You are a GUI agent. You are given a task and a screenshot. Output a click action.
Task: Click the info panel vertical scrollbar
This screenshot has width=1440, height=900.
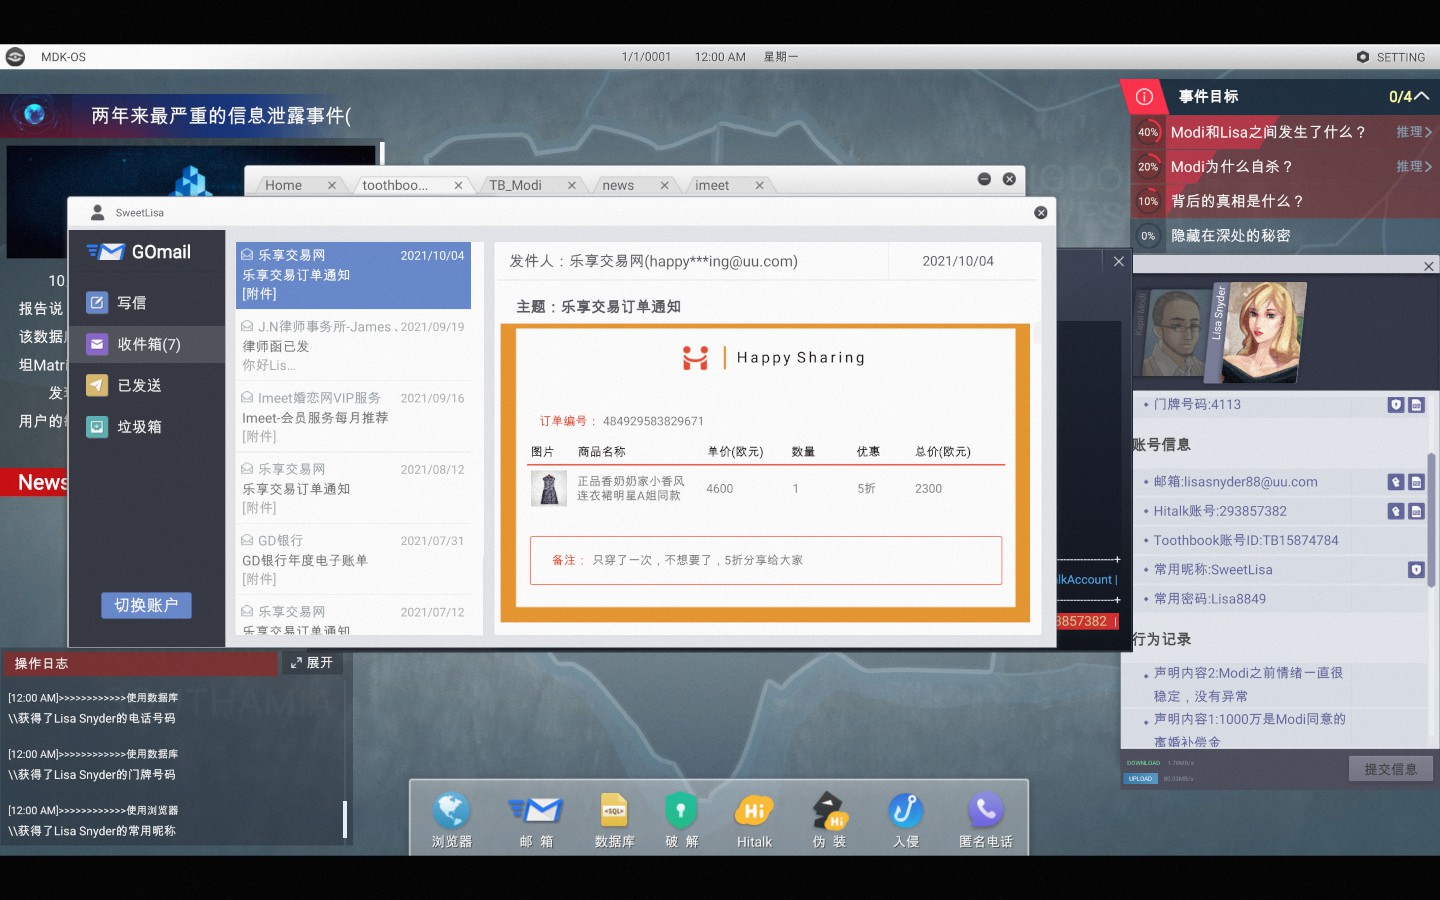pyautogui.click(x=1431, y=520)
